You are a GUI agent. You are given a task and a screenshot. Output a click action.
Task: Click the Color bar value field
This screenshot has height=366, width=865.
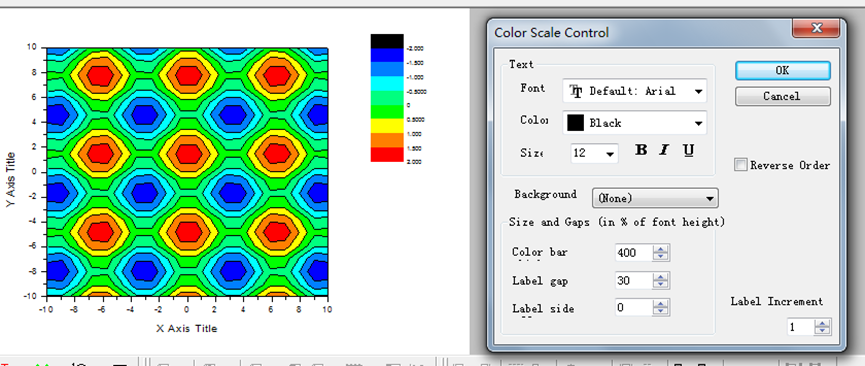pos(634,253)
